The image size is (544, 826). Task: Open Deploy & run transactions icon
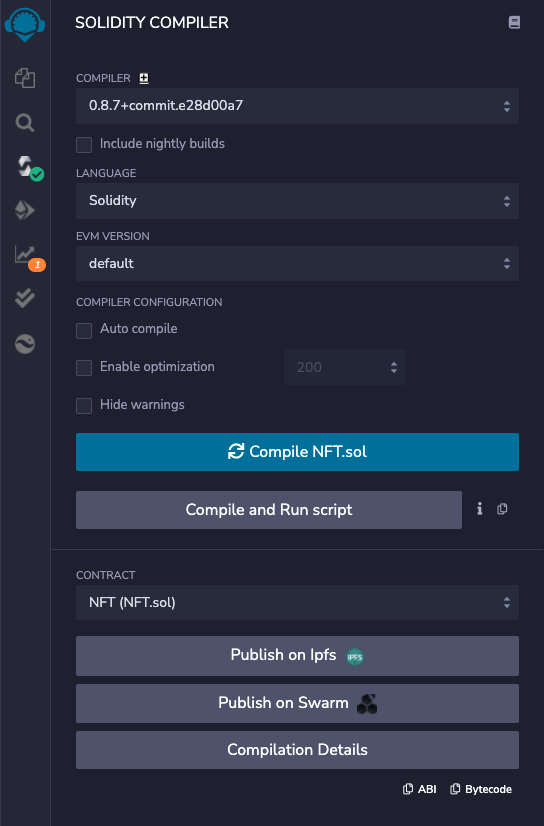click(x=25, y=210)
